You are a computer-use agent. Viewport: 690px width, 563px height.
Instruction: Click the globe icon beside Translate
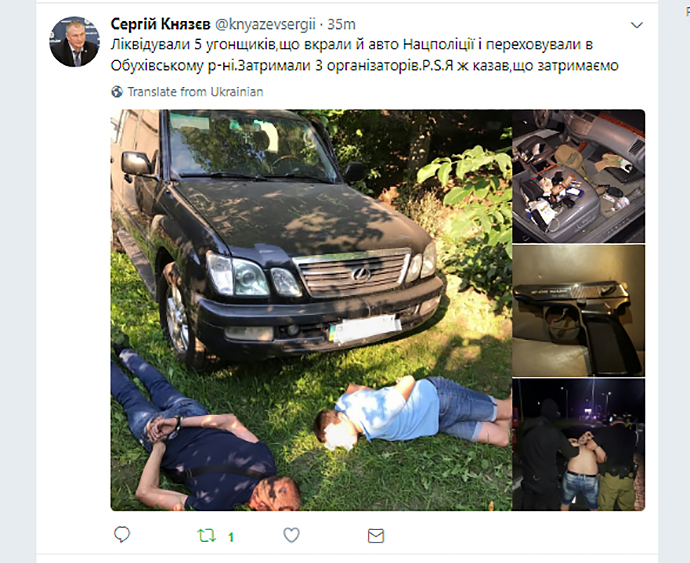point(117,92)
